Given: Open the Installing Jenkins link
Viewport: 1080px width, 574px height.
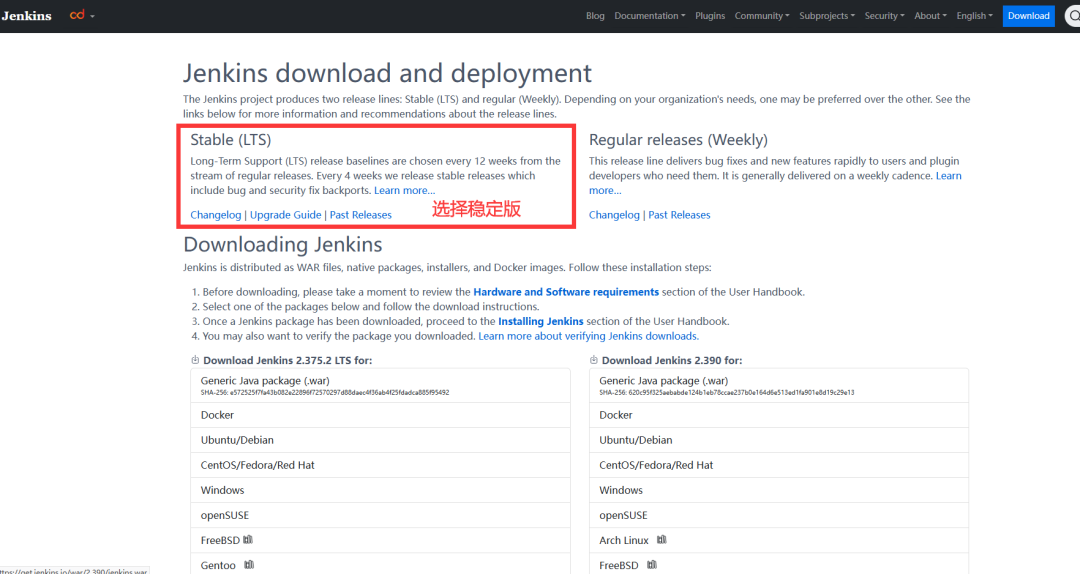Looking at the screenshot, I should tap(541, 321).
